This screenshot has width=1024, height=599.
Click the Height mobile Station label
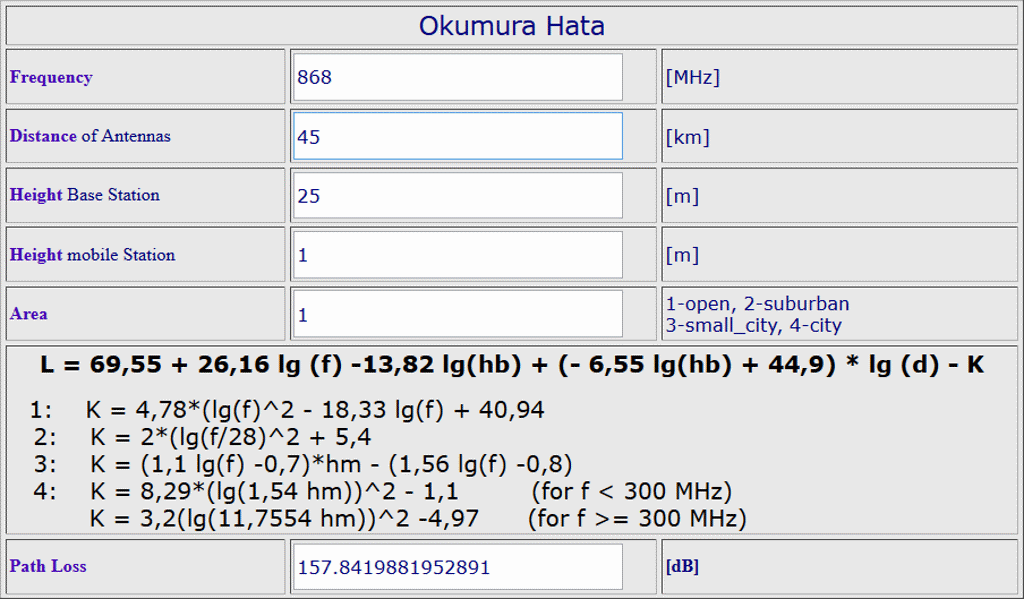point(92,255)
